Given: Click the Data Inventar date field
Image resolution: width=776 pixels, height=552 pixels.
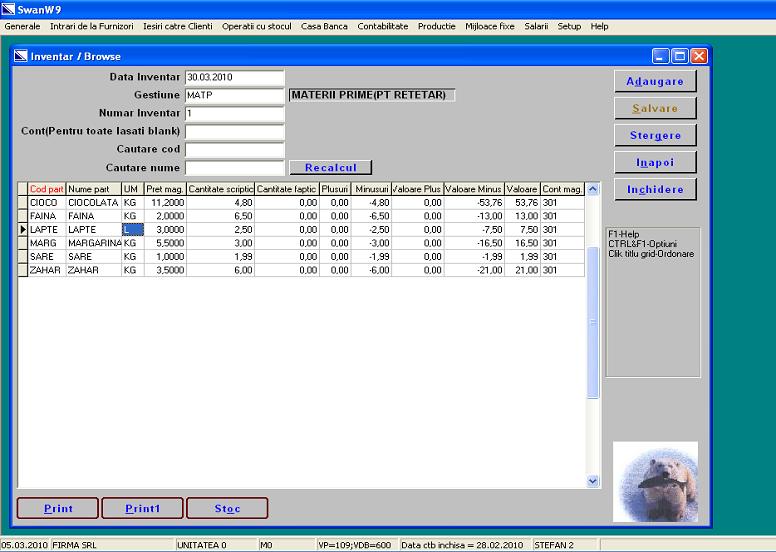Looking at the screenshot, I should coord(234,77).
